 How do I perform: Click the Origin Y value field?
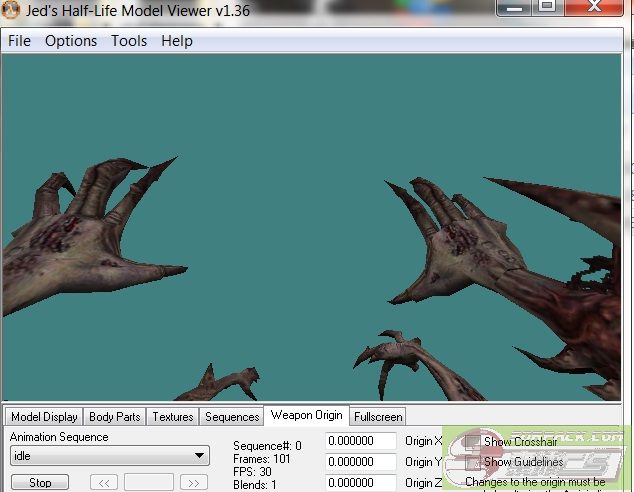pyautogui.click(x=361, y=462)
